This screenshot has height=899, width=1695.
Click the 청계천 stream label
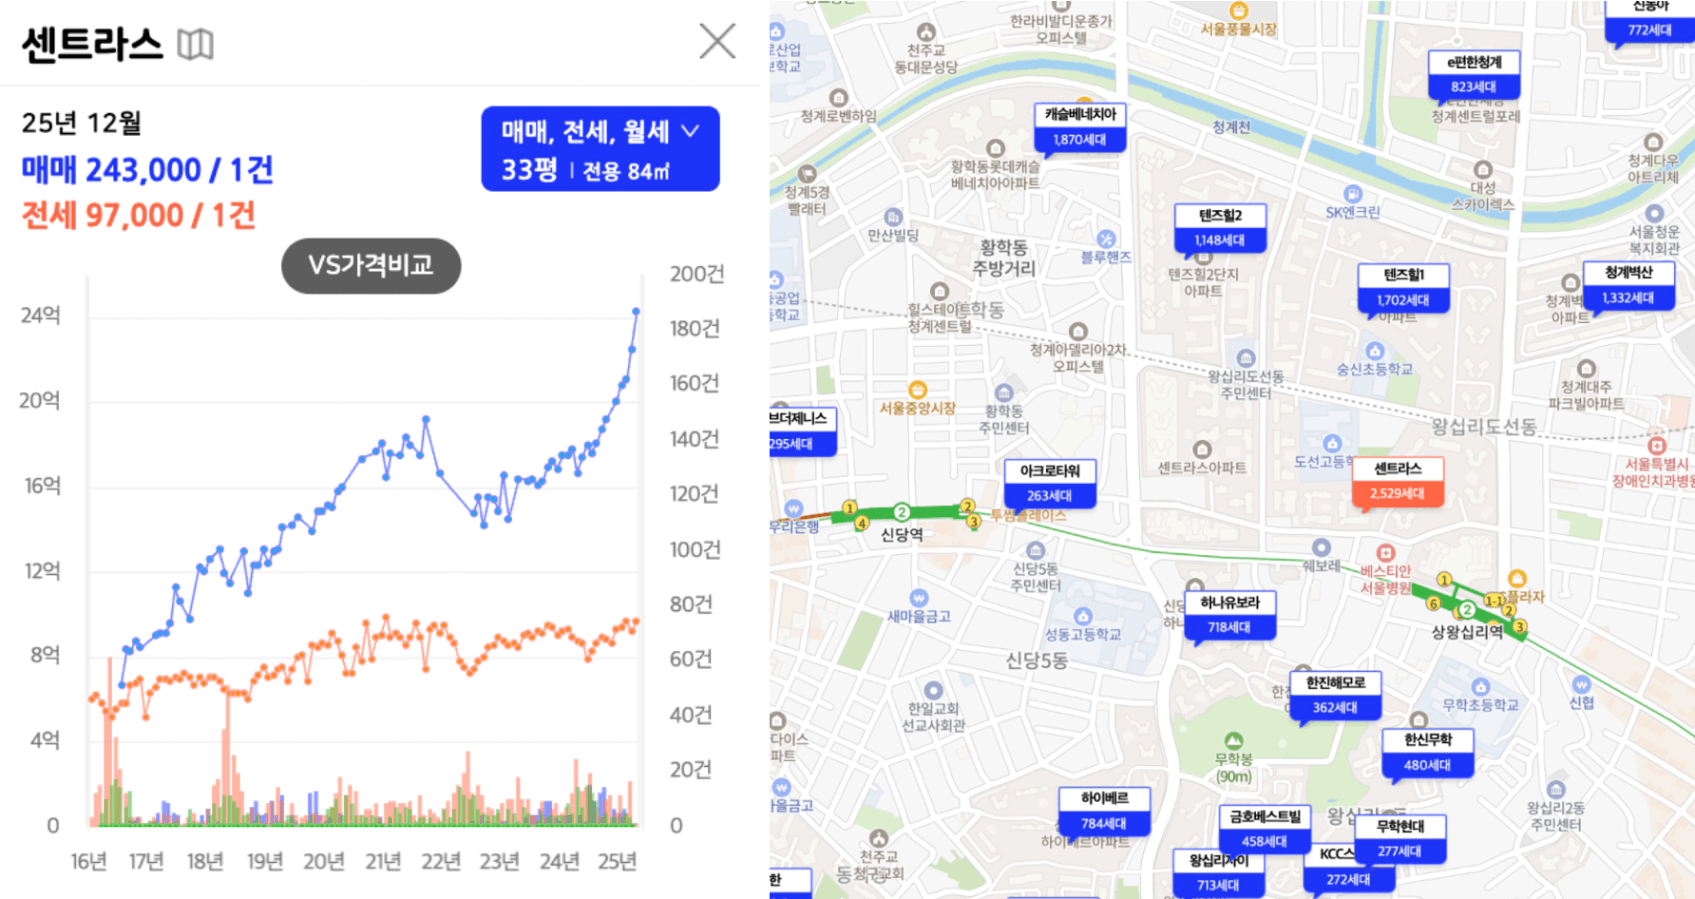click(x=1231, y=127)
